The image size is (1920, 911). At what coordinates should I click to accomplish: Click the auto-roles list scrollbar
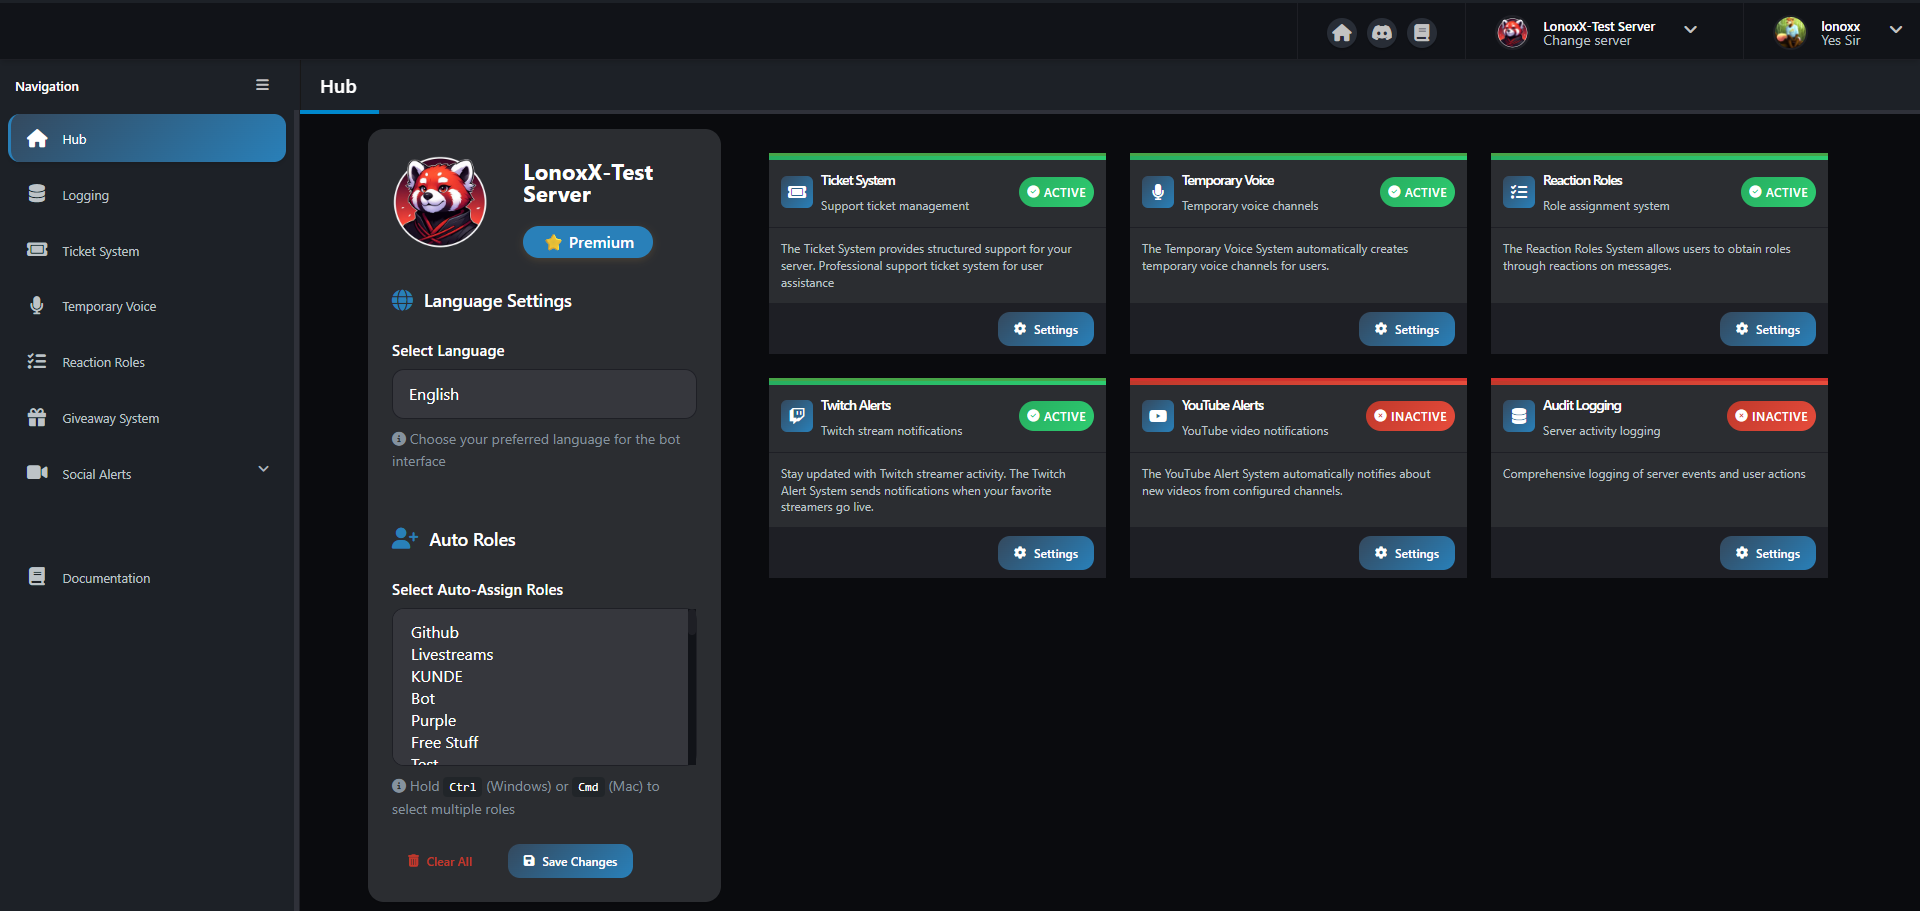691,686
